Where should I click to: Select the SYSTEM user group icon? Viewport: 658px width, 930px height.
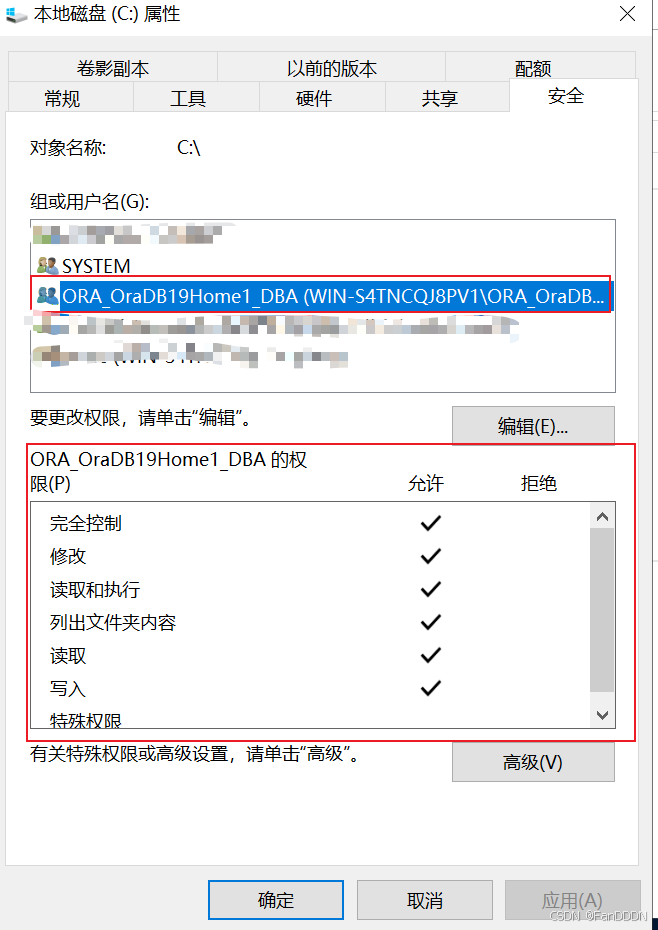tap(47, 266)
